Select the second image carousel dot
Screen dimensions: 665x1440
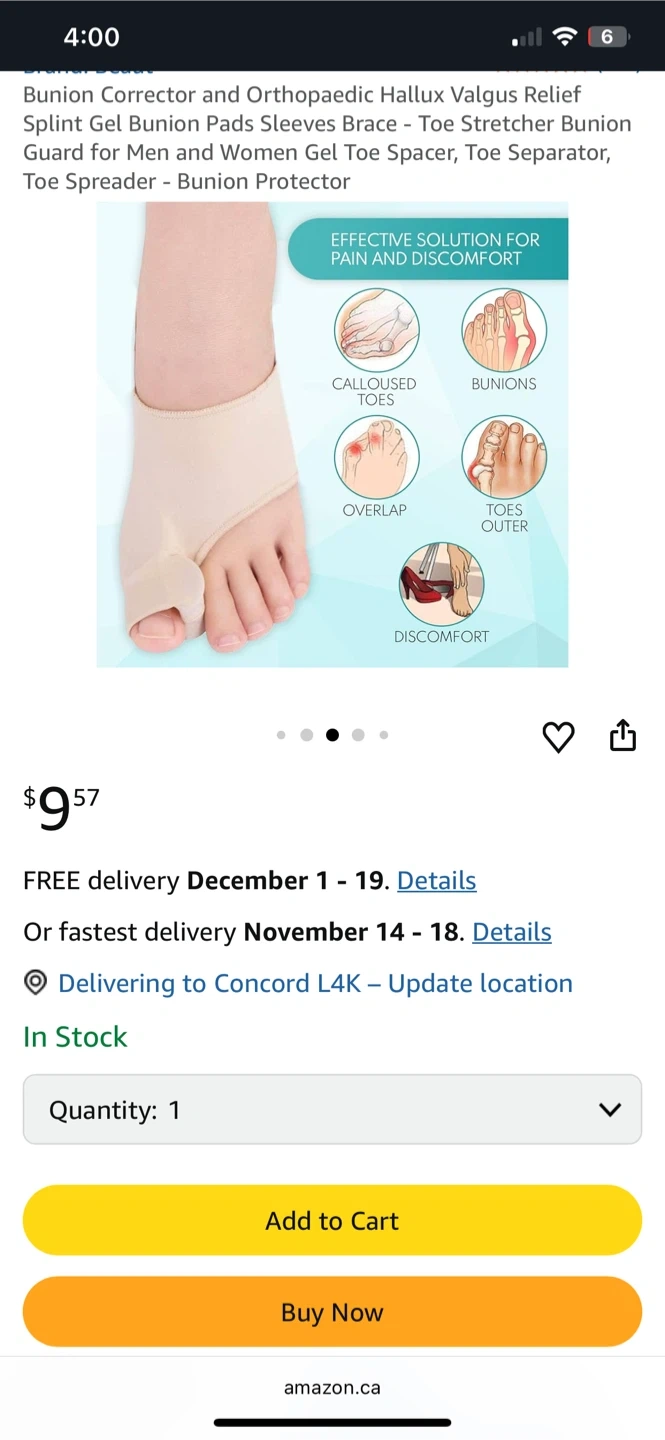pyautogui.click(x=306, y=735)
